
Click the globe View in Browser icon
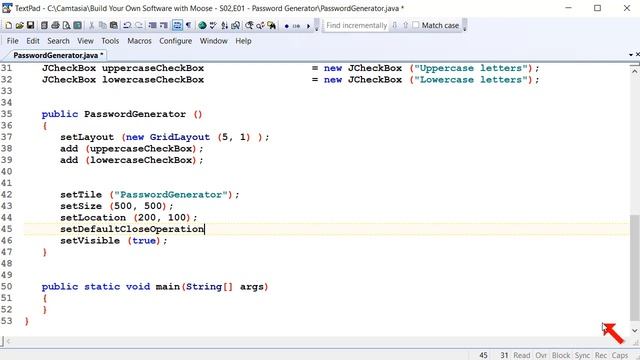(202, 25)
